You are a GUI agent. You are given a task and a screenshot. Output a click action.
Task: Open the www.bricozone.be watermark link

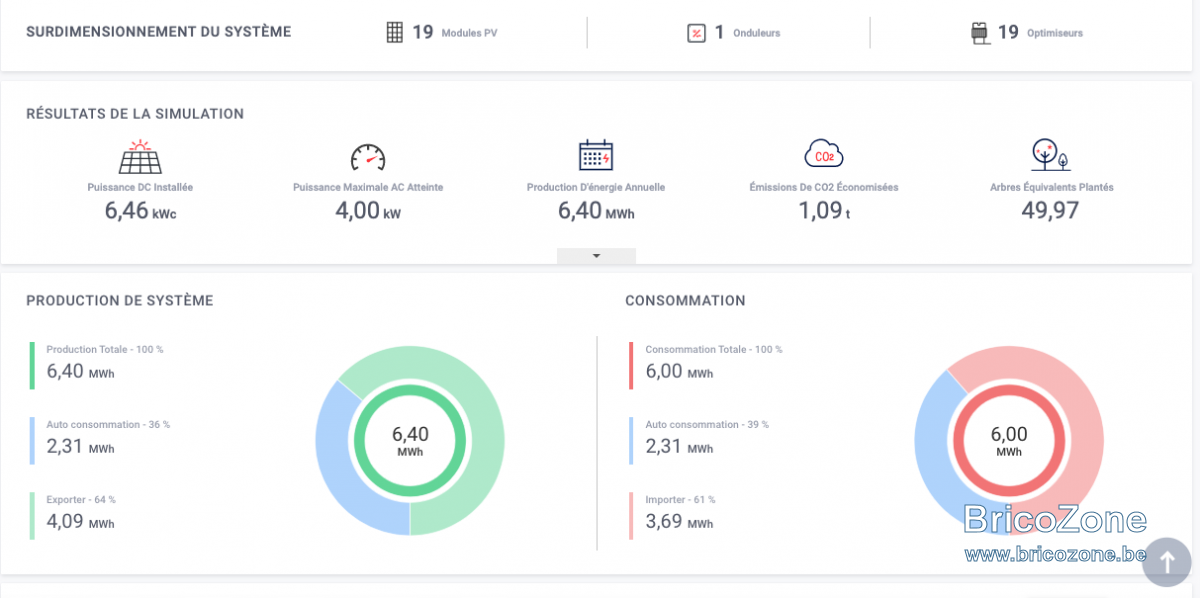(1055, 553)
